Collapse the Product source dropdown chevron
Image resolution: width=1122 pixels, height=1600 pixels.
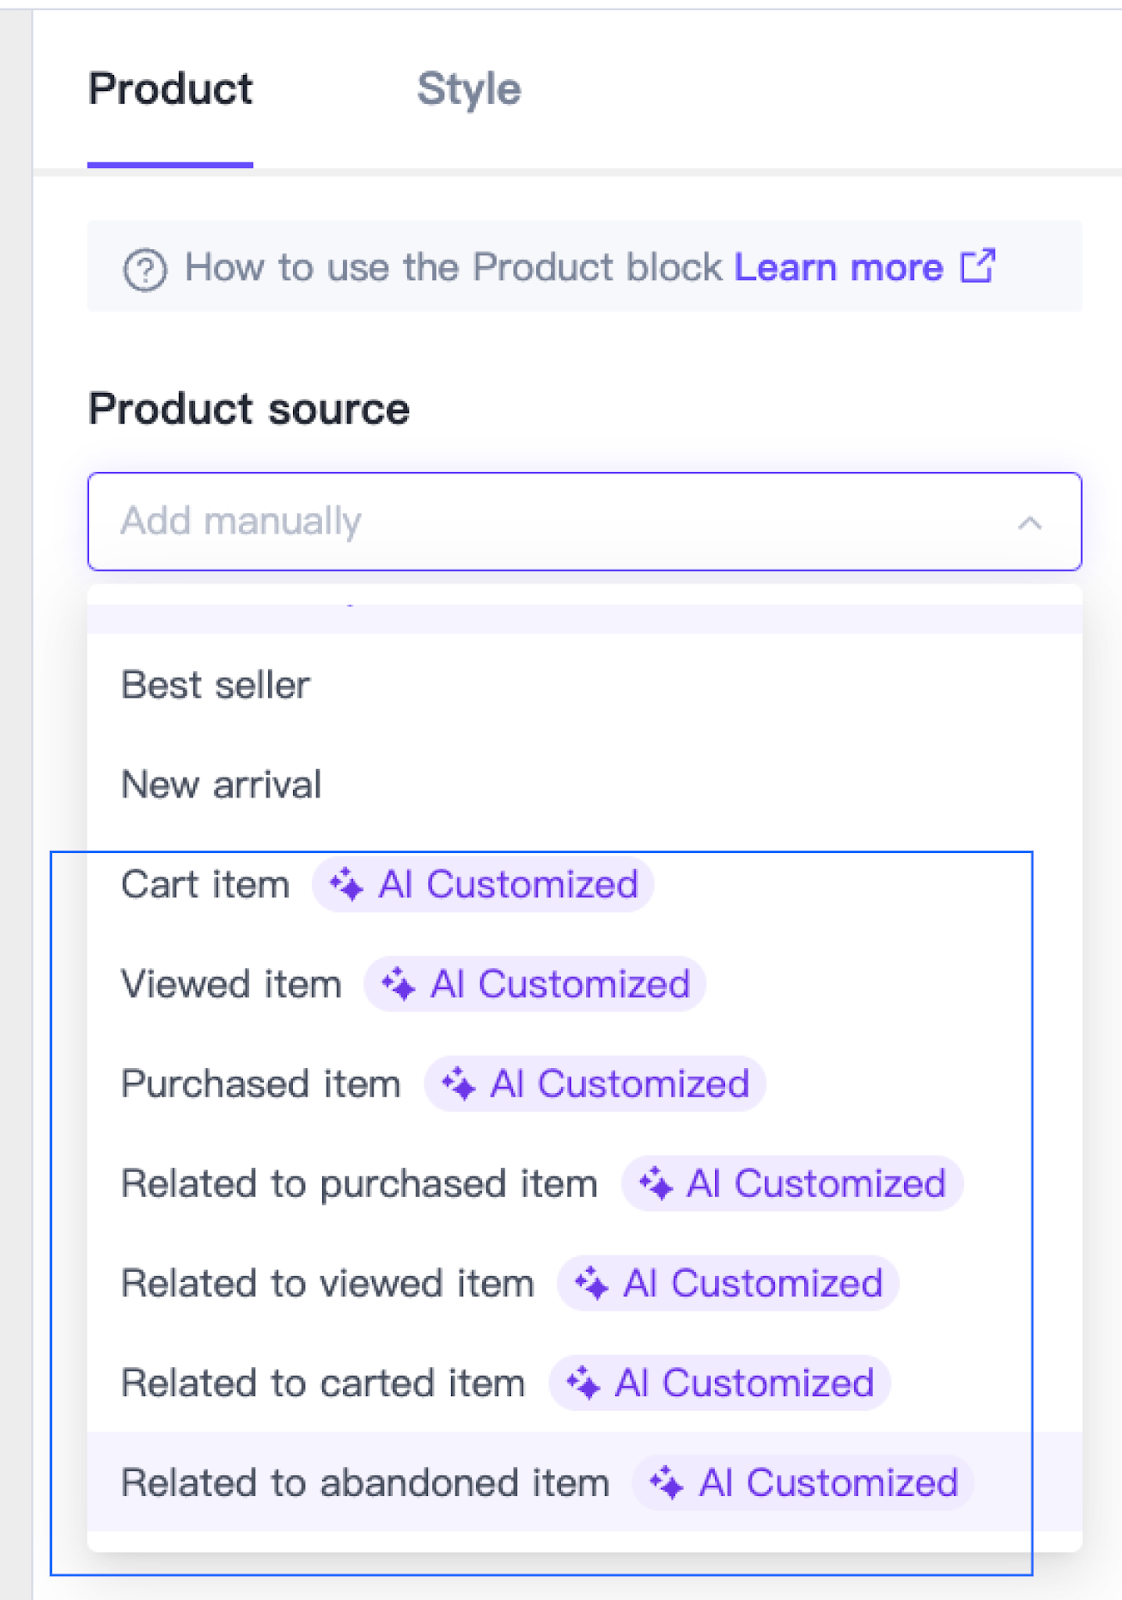point(1030,522)
